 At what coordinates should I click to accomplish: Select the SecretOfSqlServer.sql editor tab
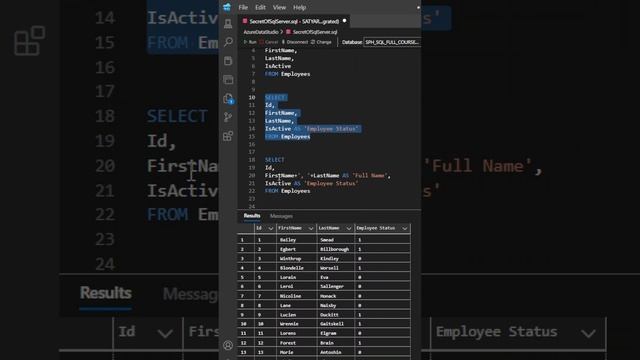pos(294,21)
